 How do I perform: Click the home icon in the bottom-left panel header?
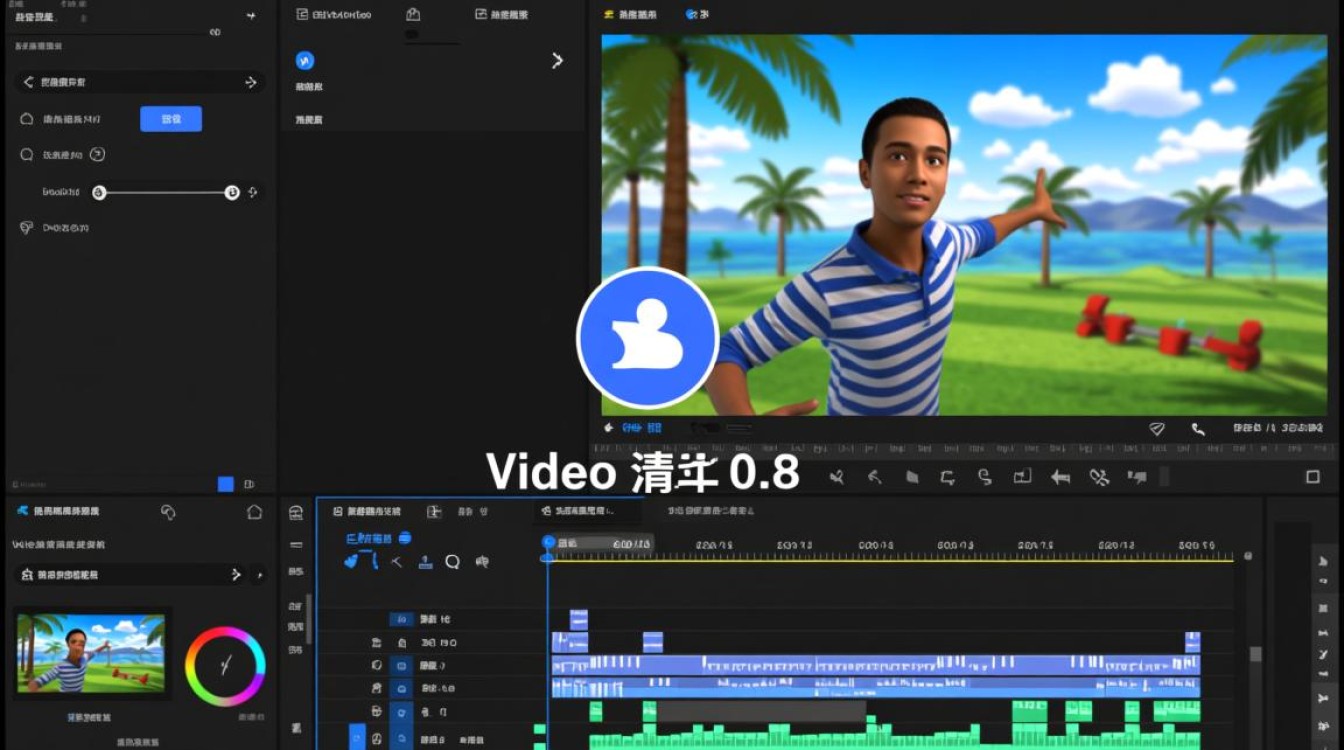tap(254, 512)
